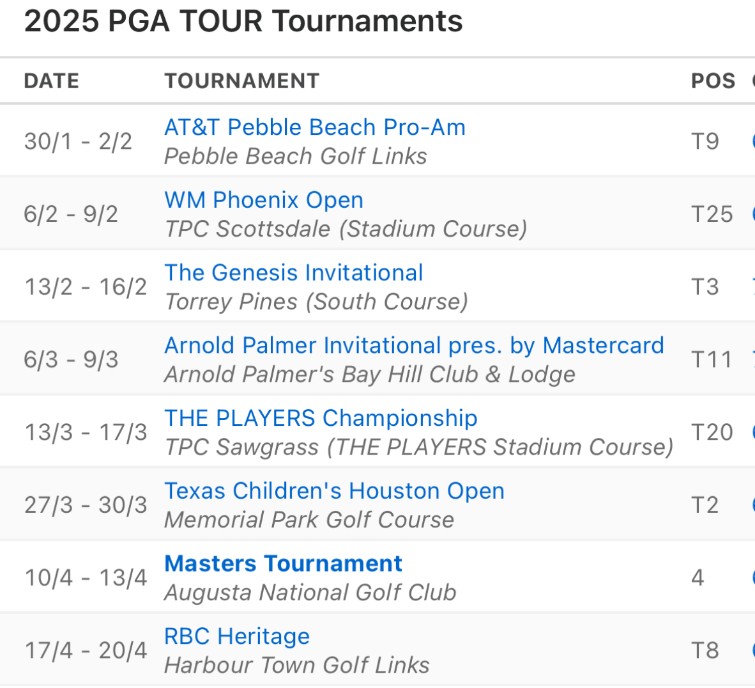Open the WM Phoenix Open tournament link
Viewport: 755px width, 688px height.
click(264, 200)
